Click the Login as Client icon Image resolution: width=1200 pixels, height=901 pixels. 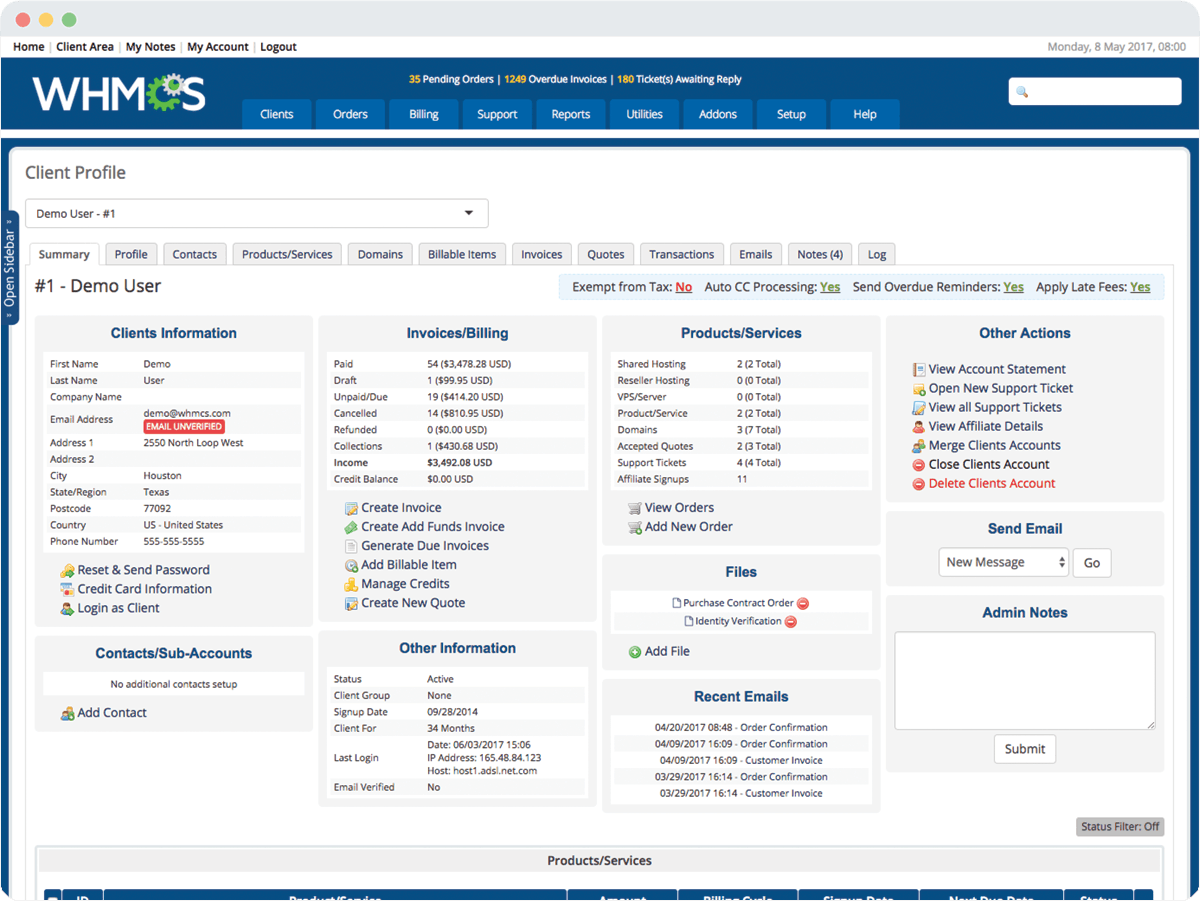[67, 609]
